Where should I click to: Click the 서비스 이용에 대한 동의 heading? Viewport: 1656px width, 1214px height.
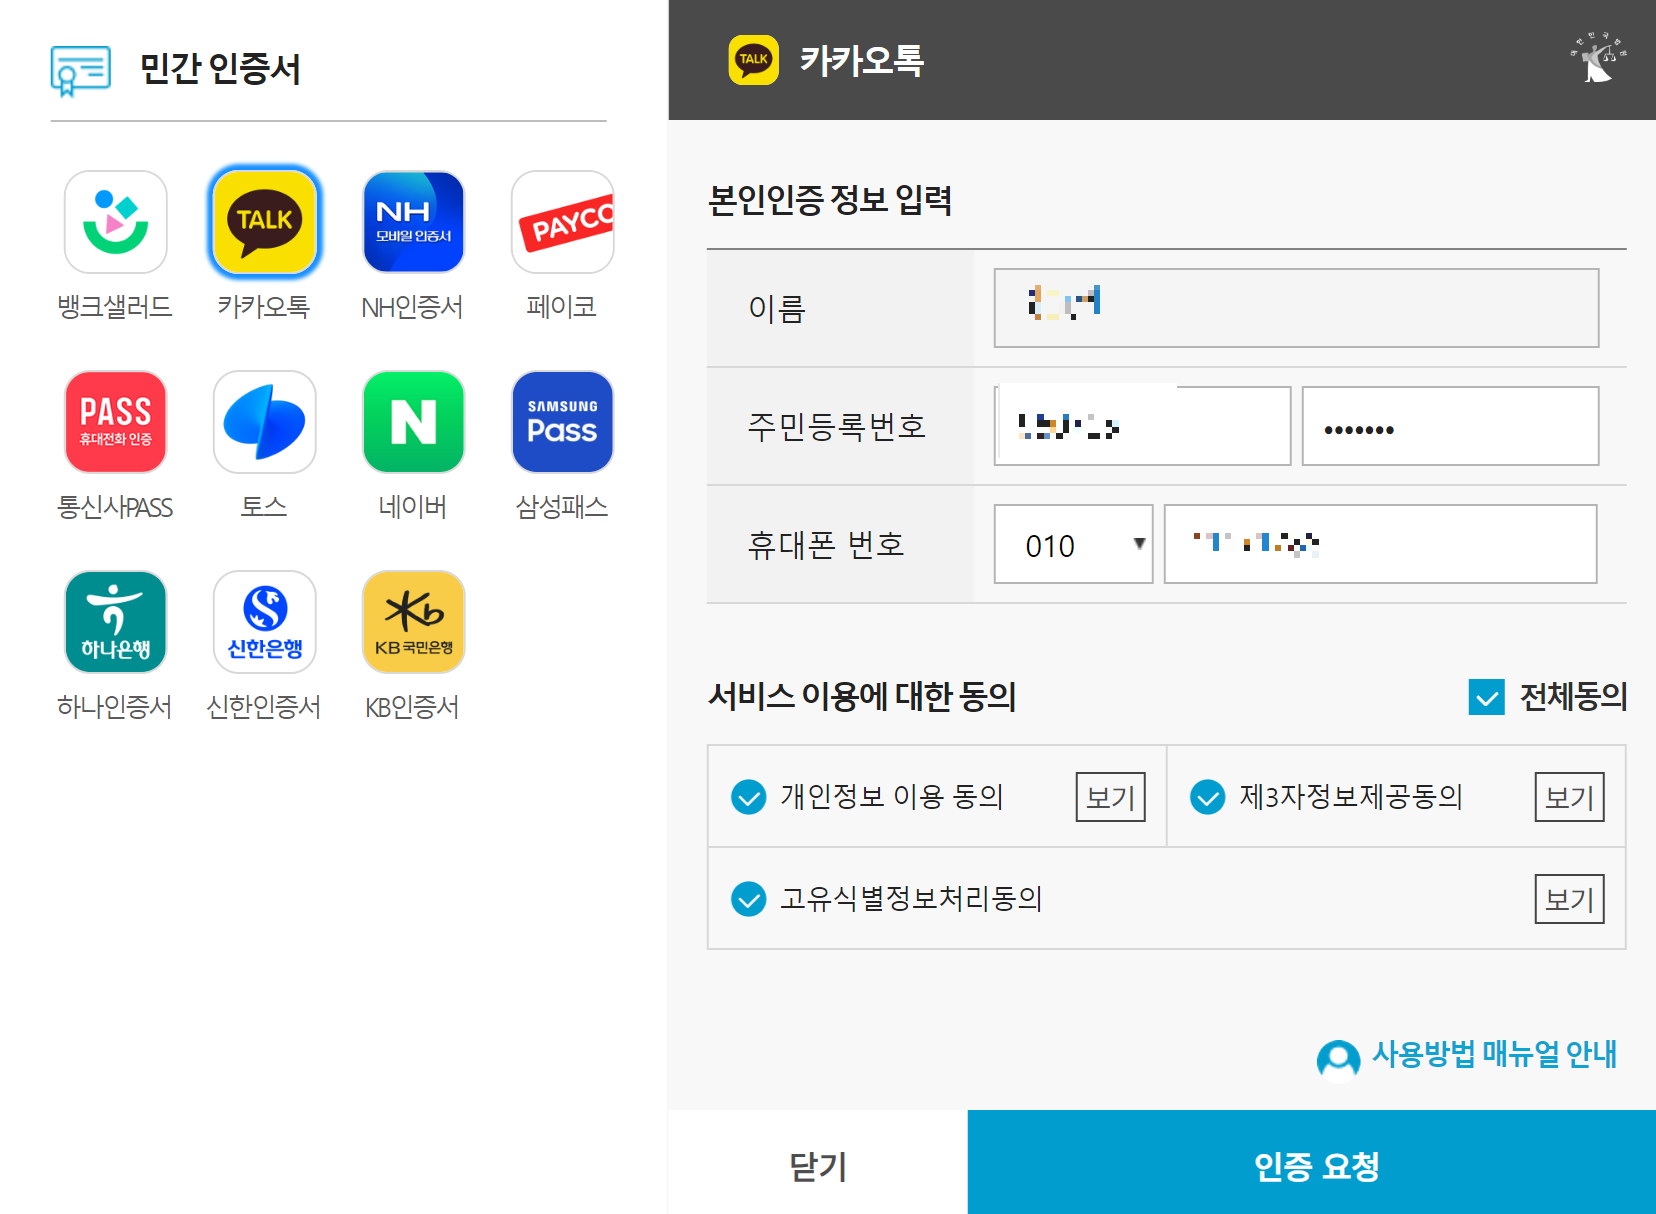862,696
